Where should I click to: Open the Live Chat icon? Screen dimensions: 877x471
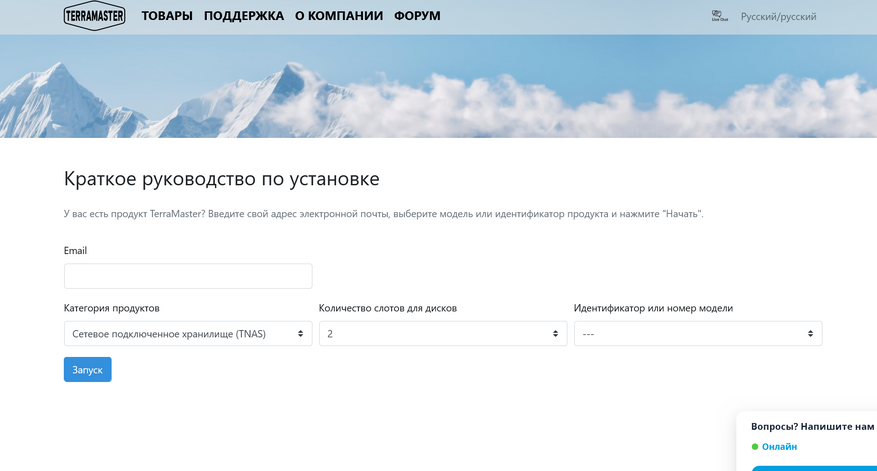coord(719,16)
